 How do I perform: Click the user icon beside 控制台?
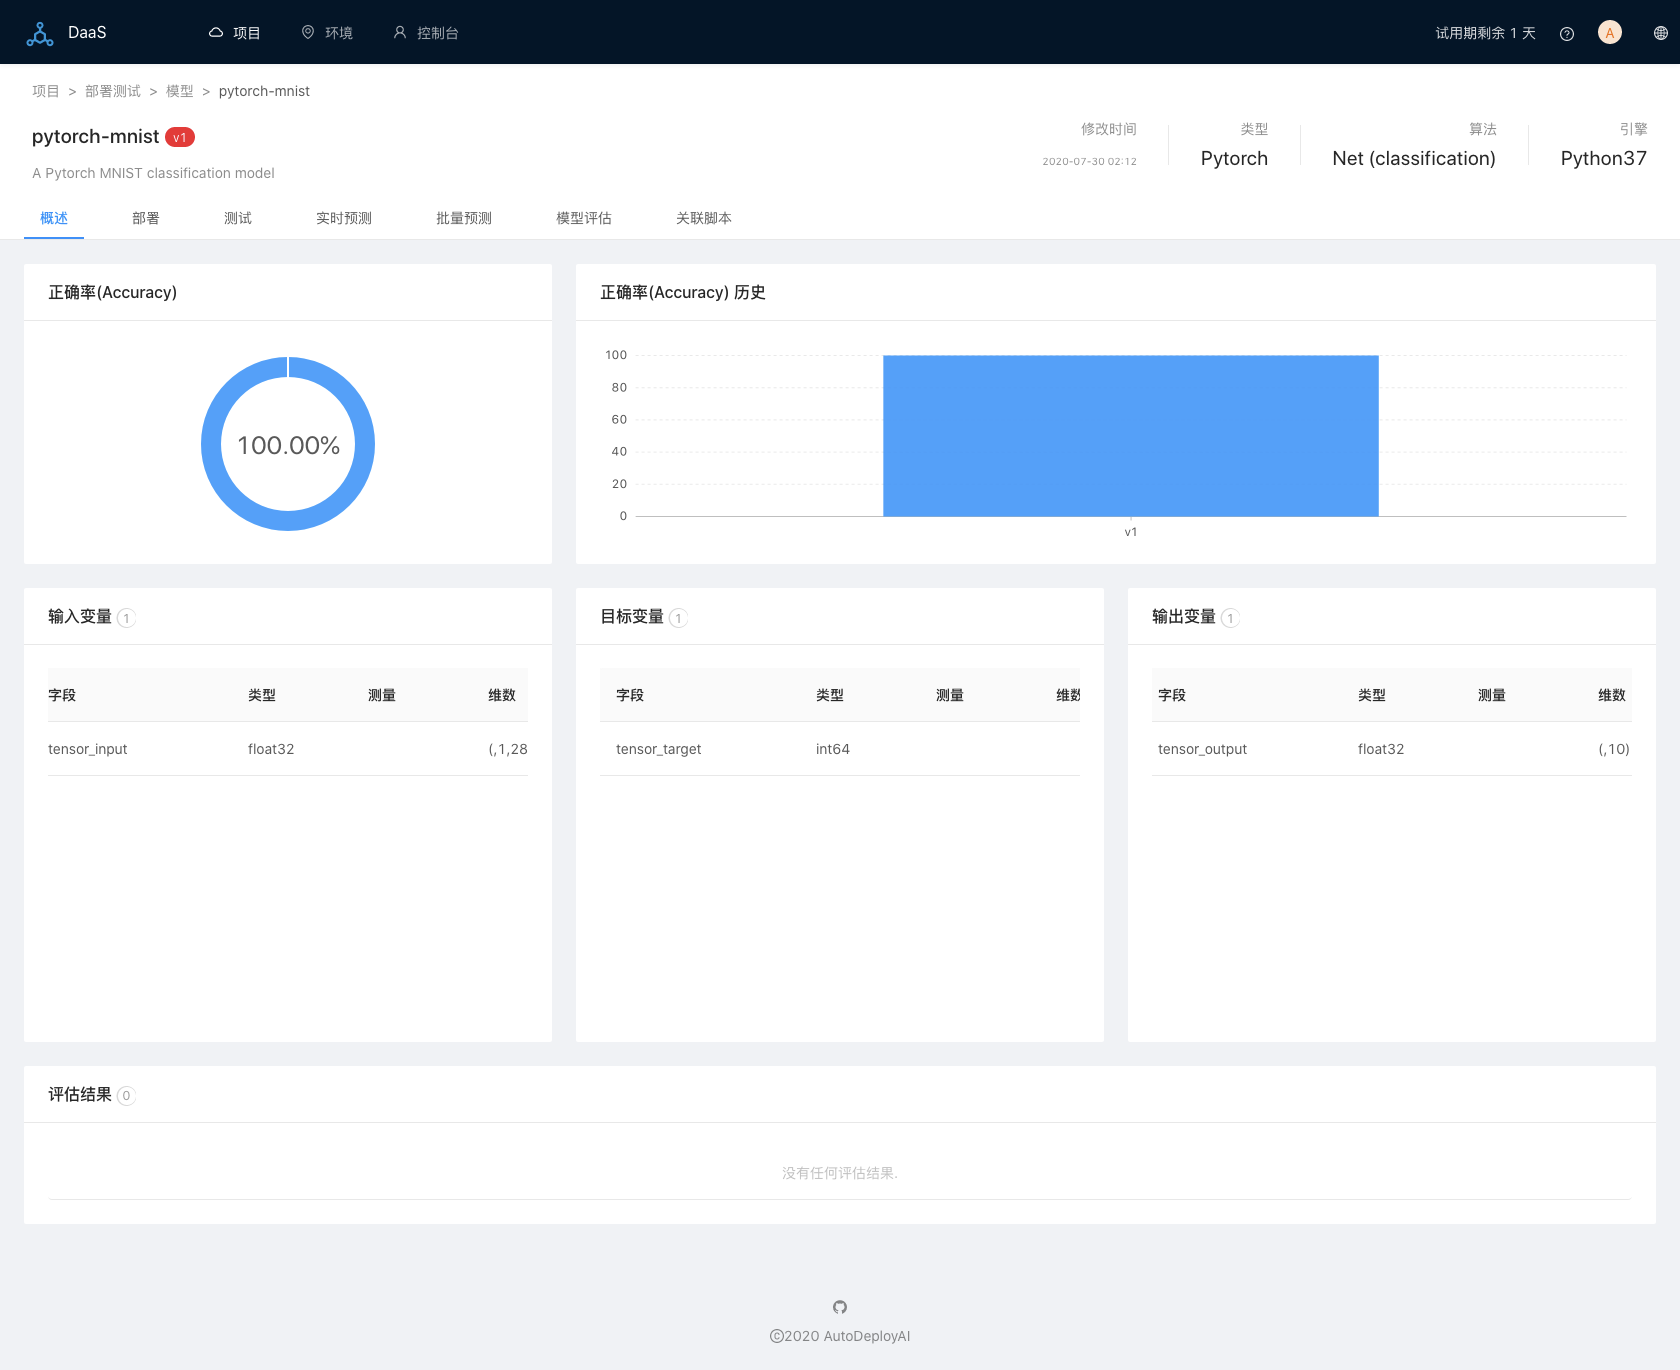(x=400, y=33)
